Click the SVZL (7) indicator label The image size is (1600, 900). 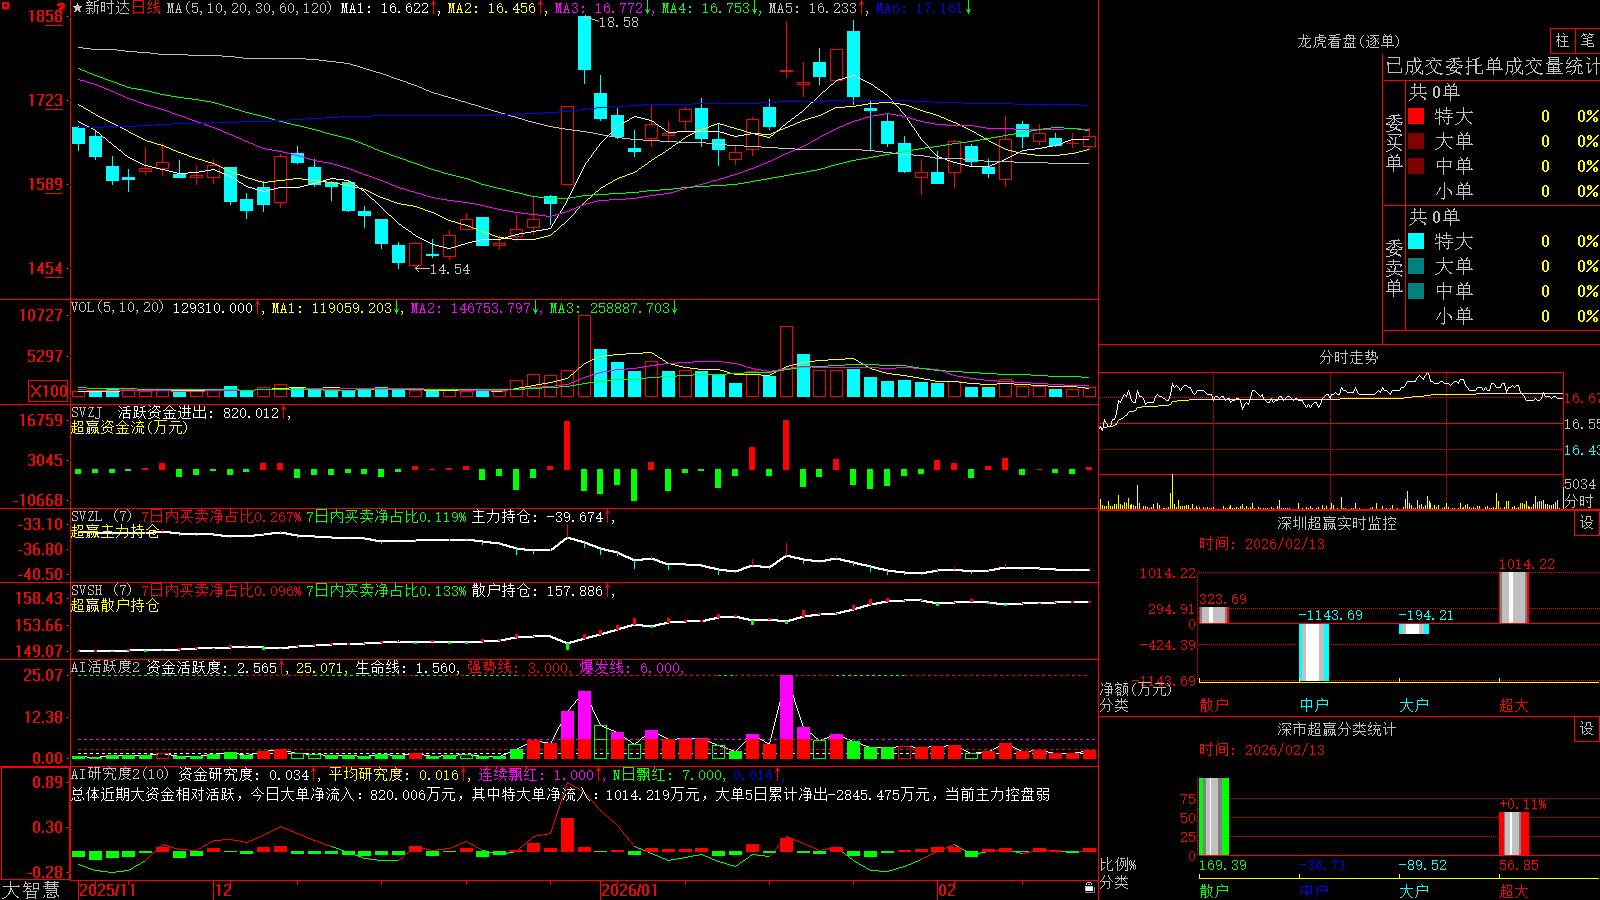coord(102,517)
